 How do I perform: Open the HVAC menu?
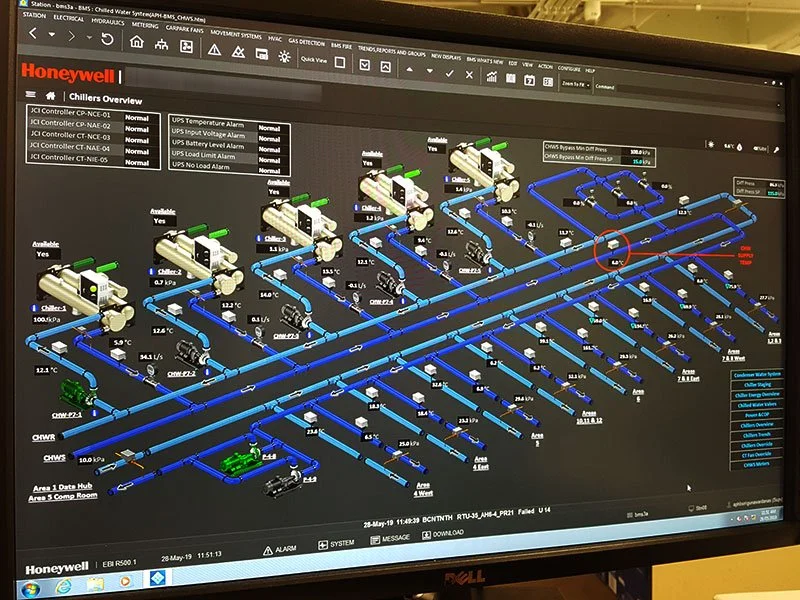tap(275, 39)
